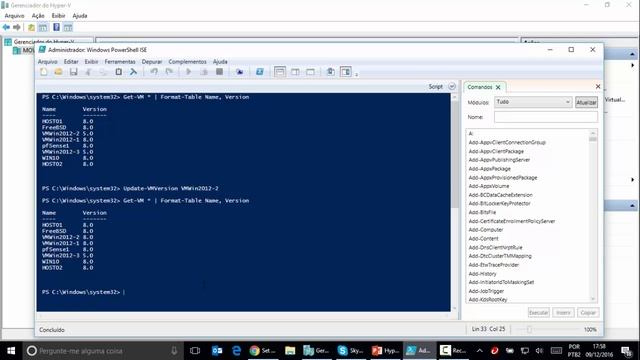Expand the Script pane chevron
The height and width of the screenshot is (360, 640).
(452, 87)
